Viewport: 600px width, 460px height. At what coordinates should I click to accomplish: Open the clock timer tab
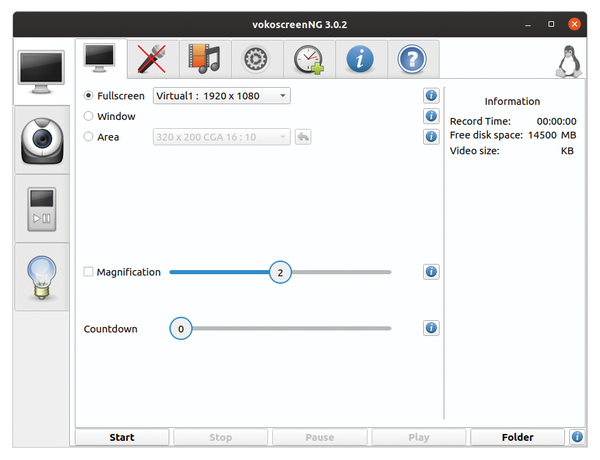[x=309, y=59]
